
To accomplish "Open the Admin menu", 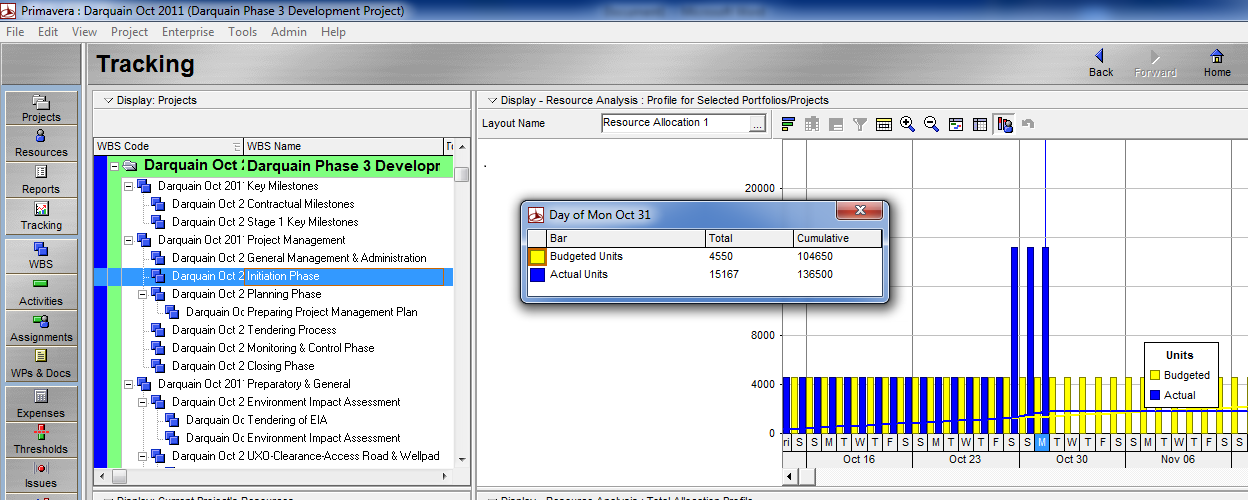I will [289, 32].
